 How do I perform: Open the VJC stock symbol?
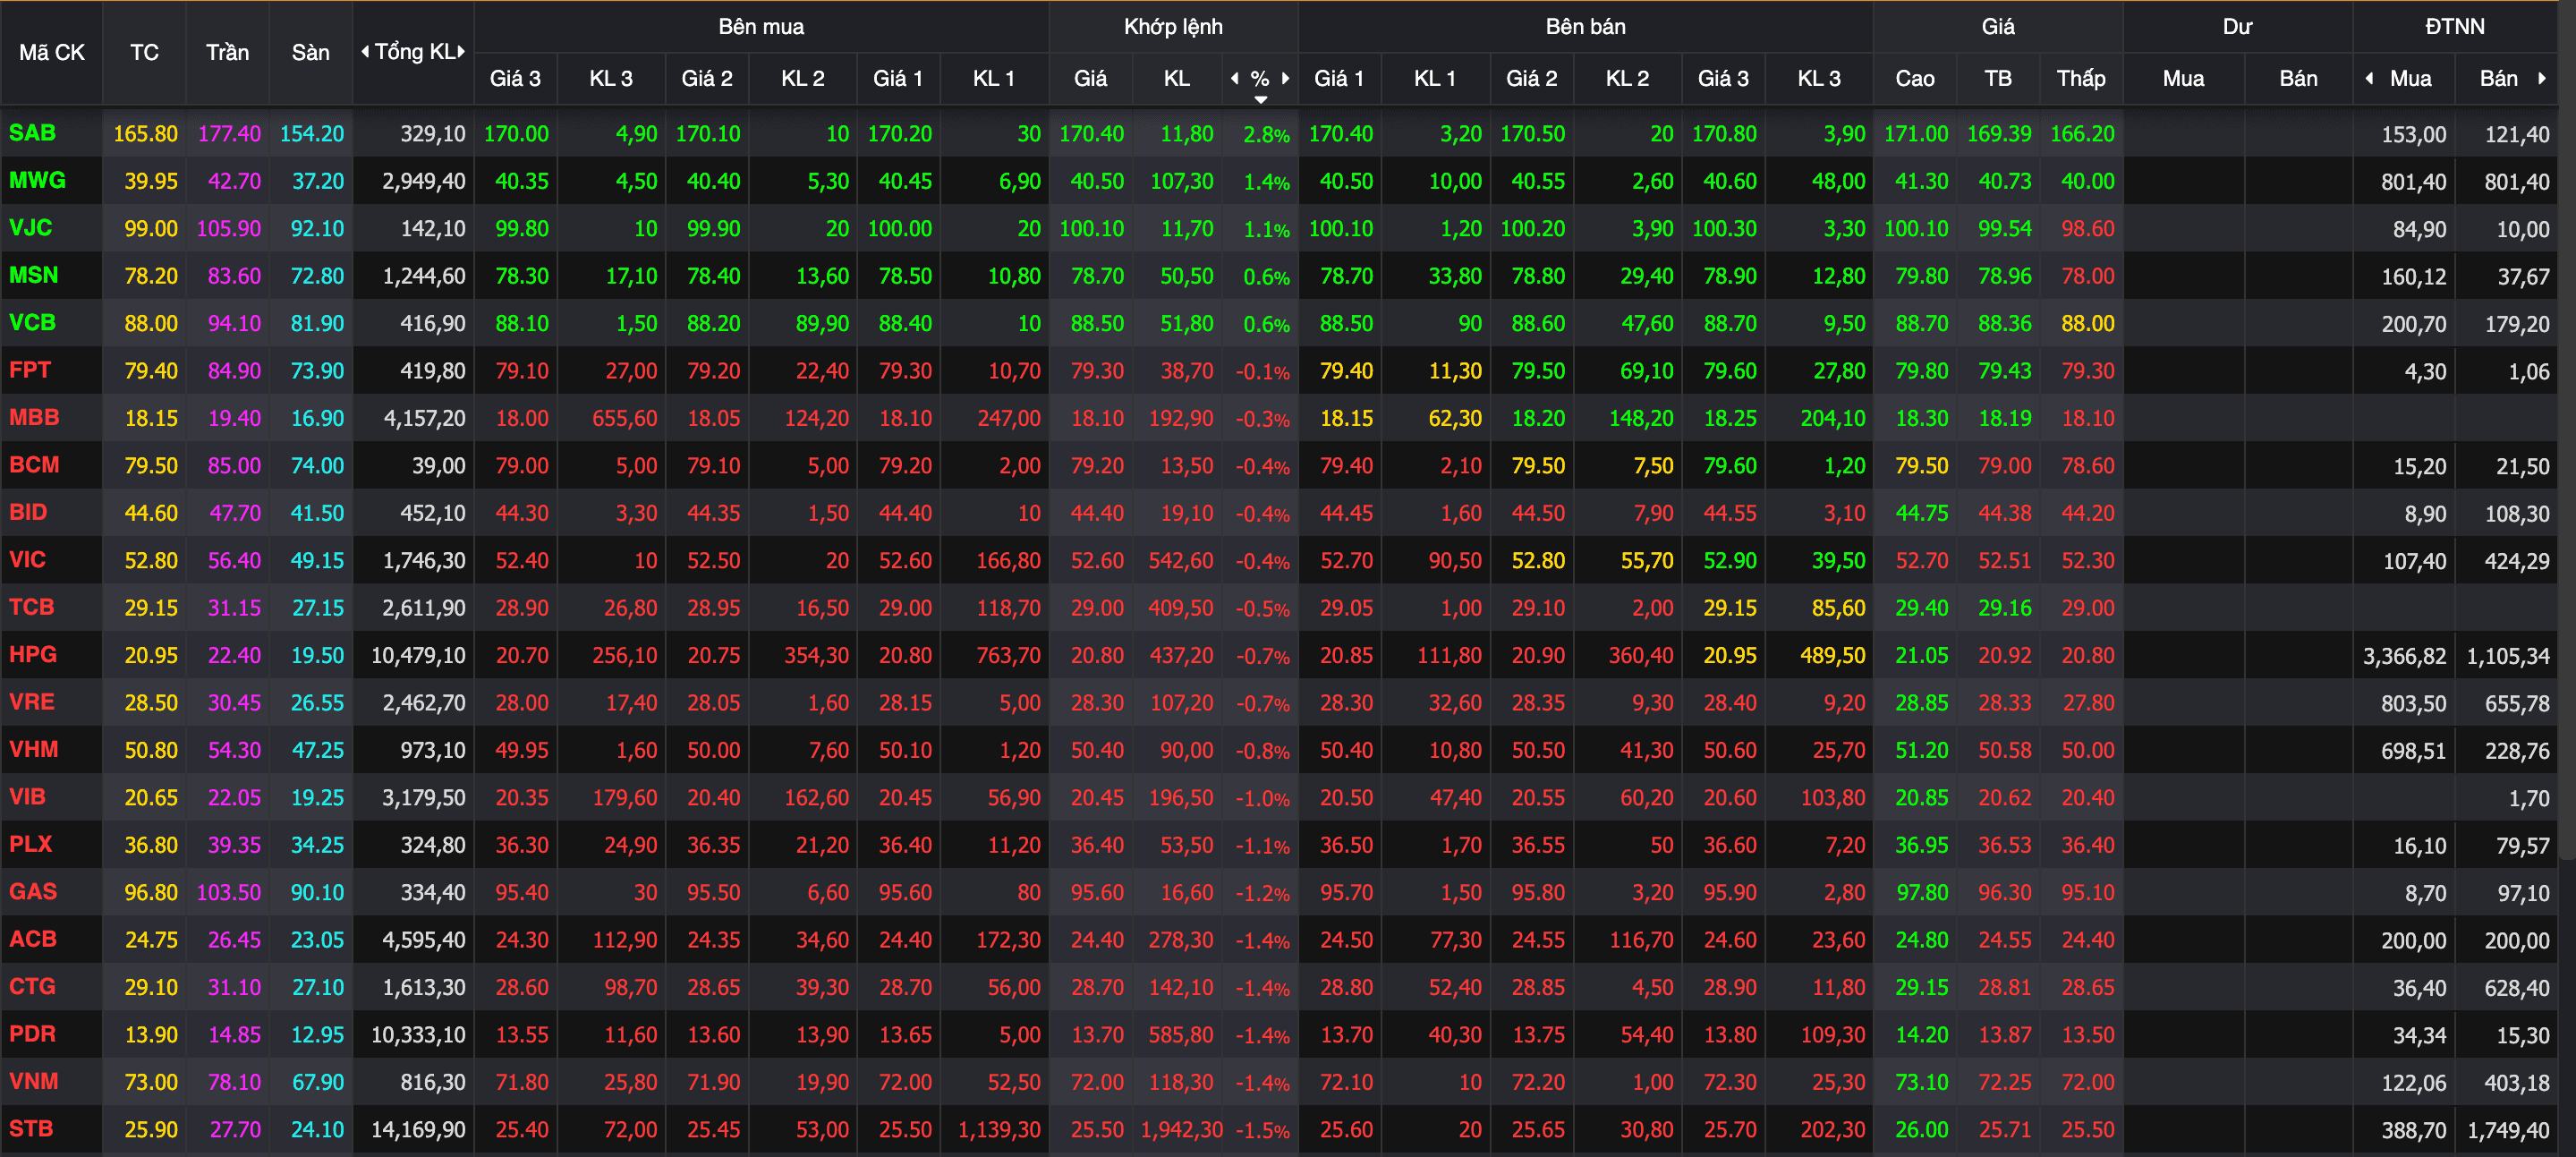[30, 227]
